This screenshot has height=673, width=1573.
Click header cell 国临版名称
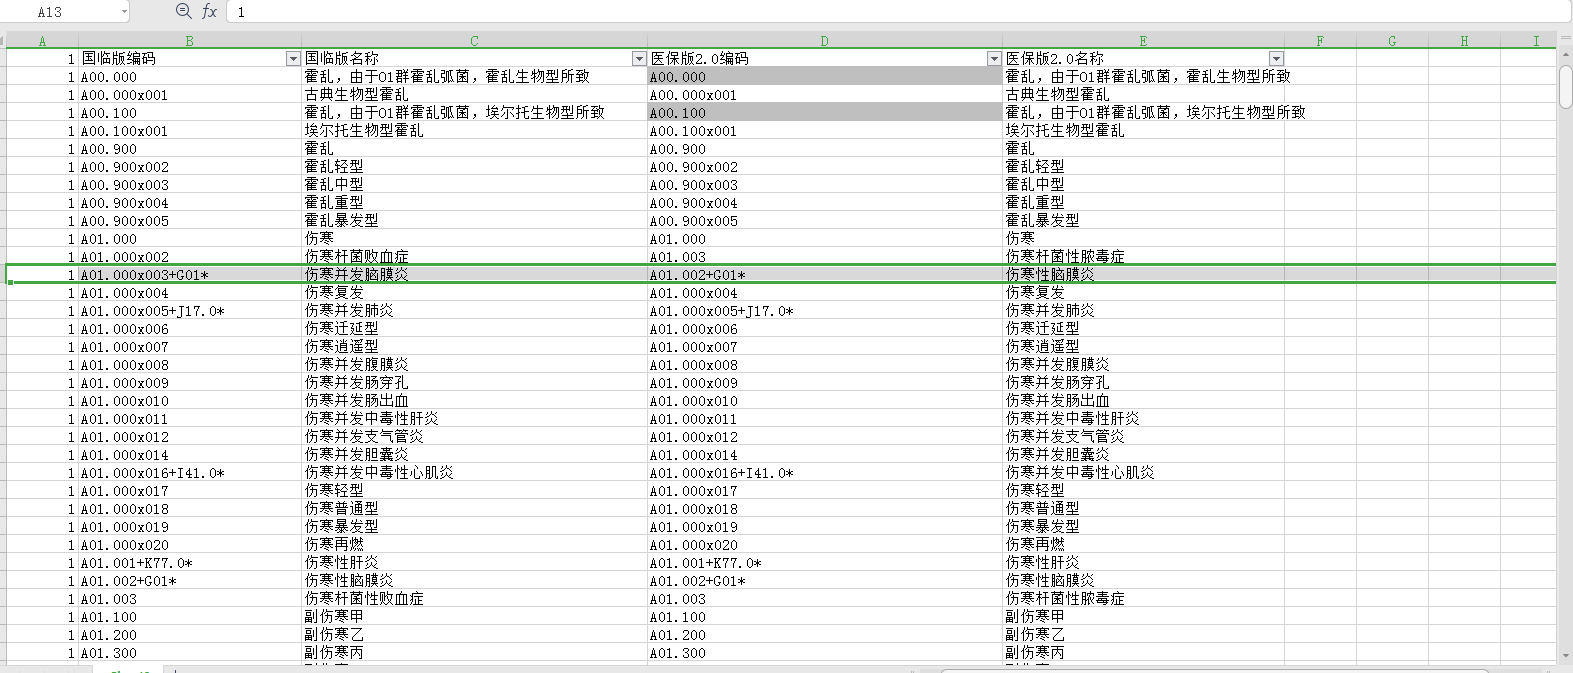[x=475, y=59]
